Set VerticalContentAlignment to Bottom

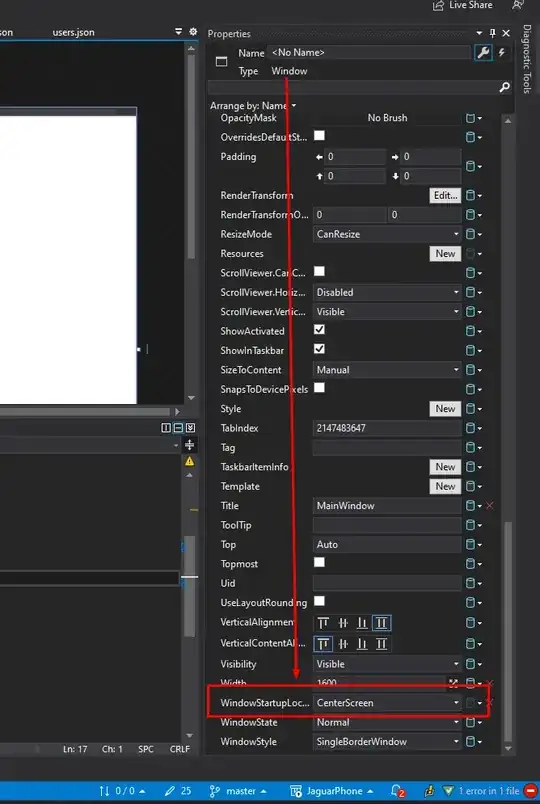click(x=362, y=644)
